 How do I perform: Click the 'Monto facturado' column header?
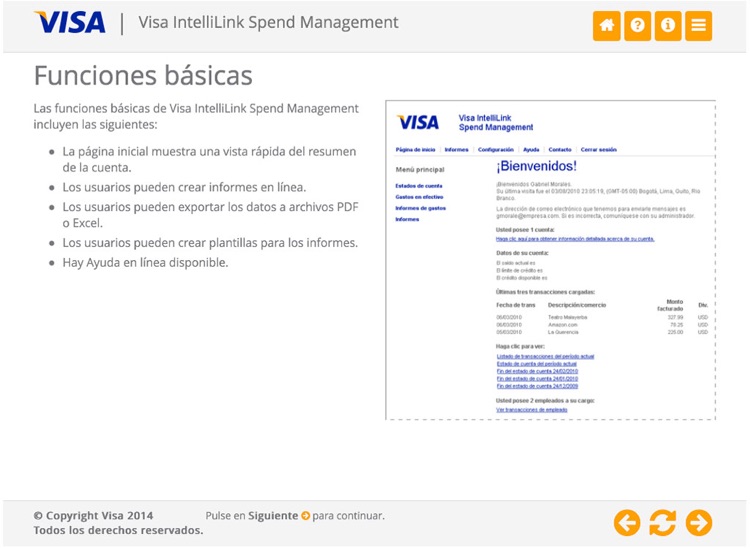[x=670, y=305]
